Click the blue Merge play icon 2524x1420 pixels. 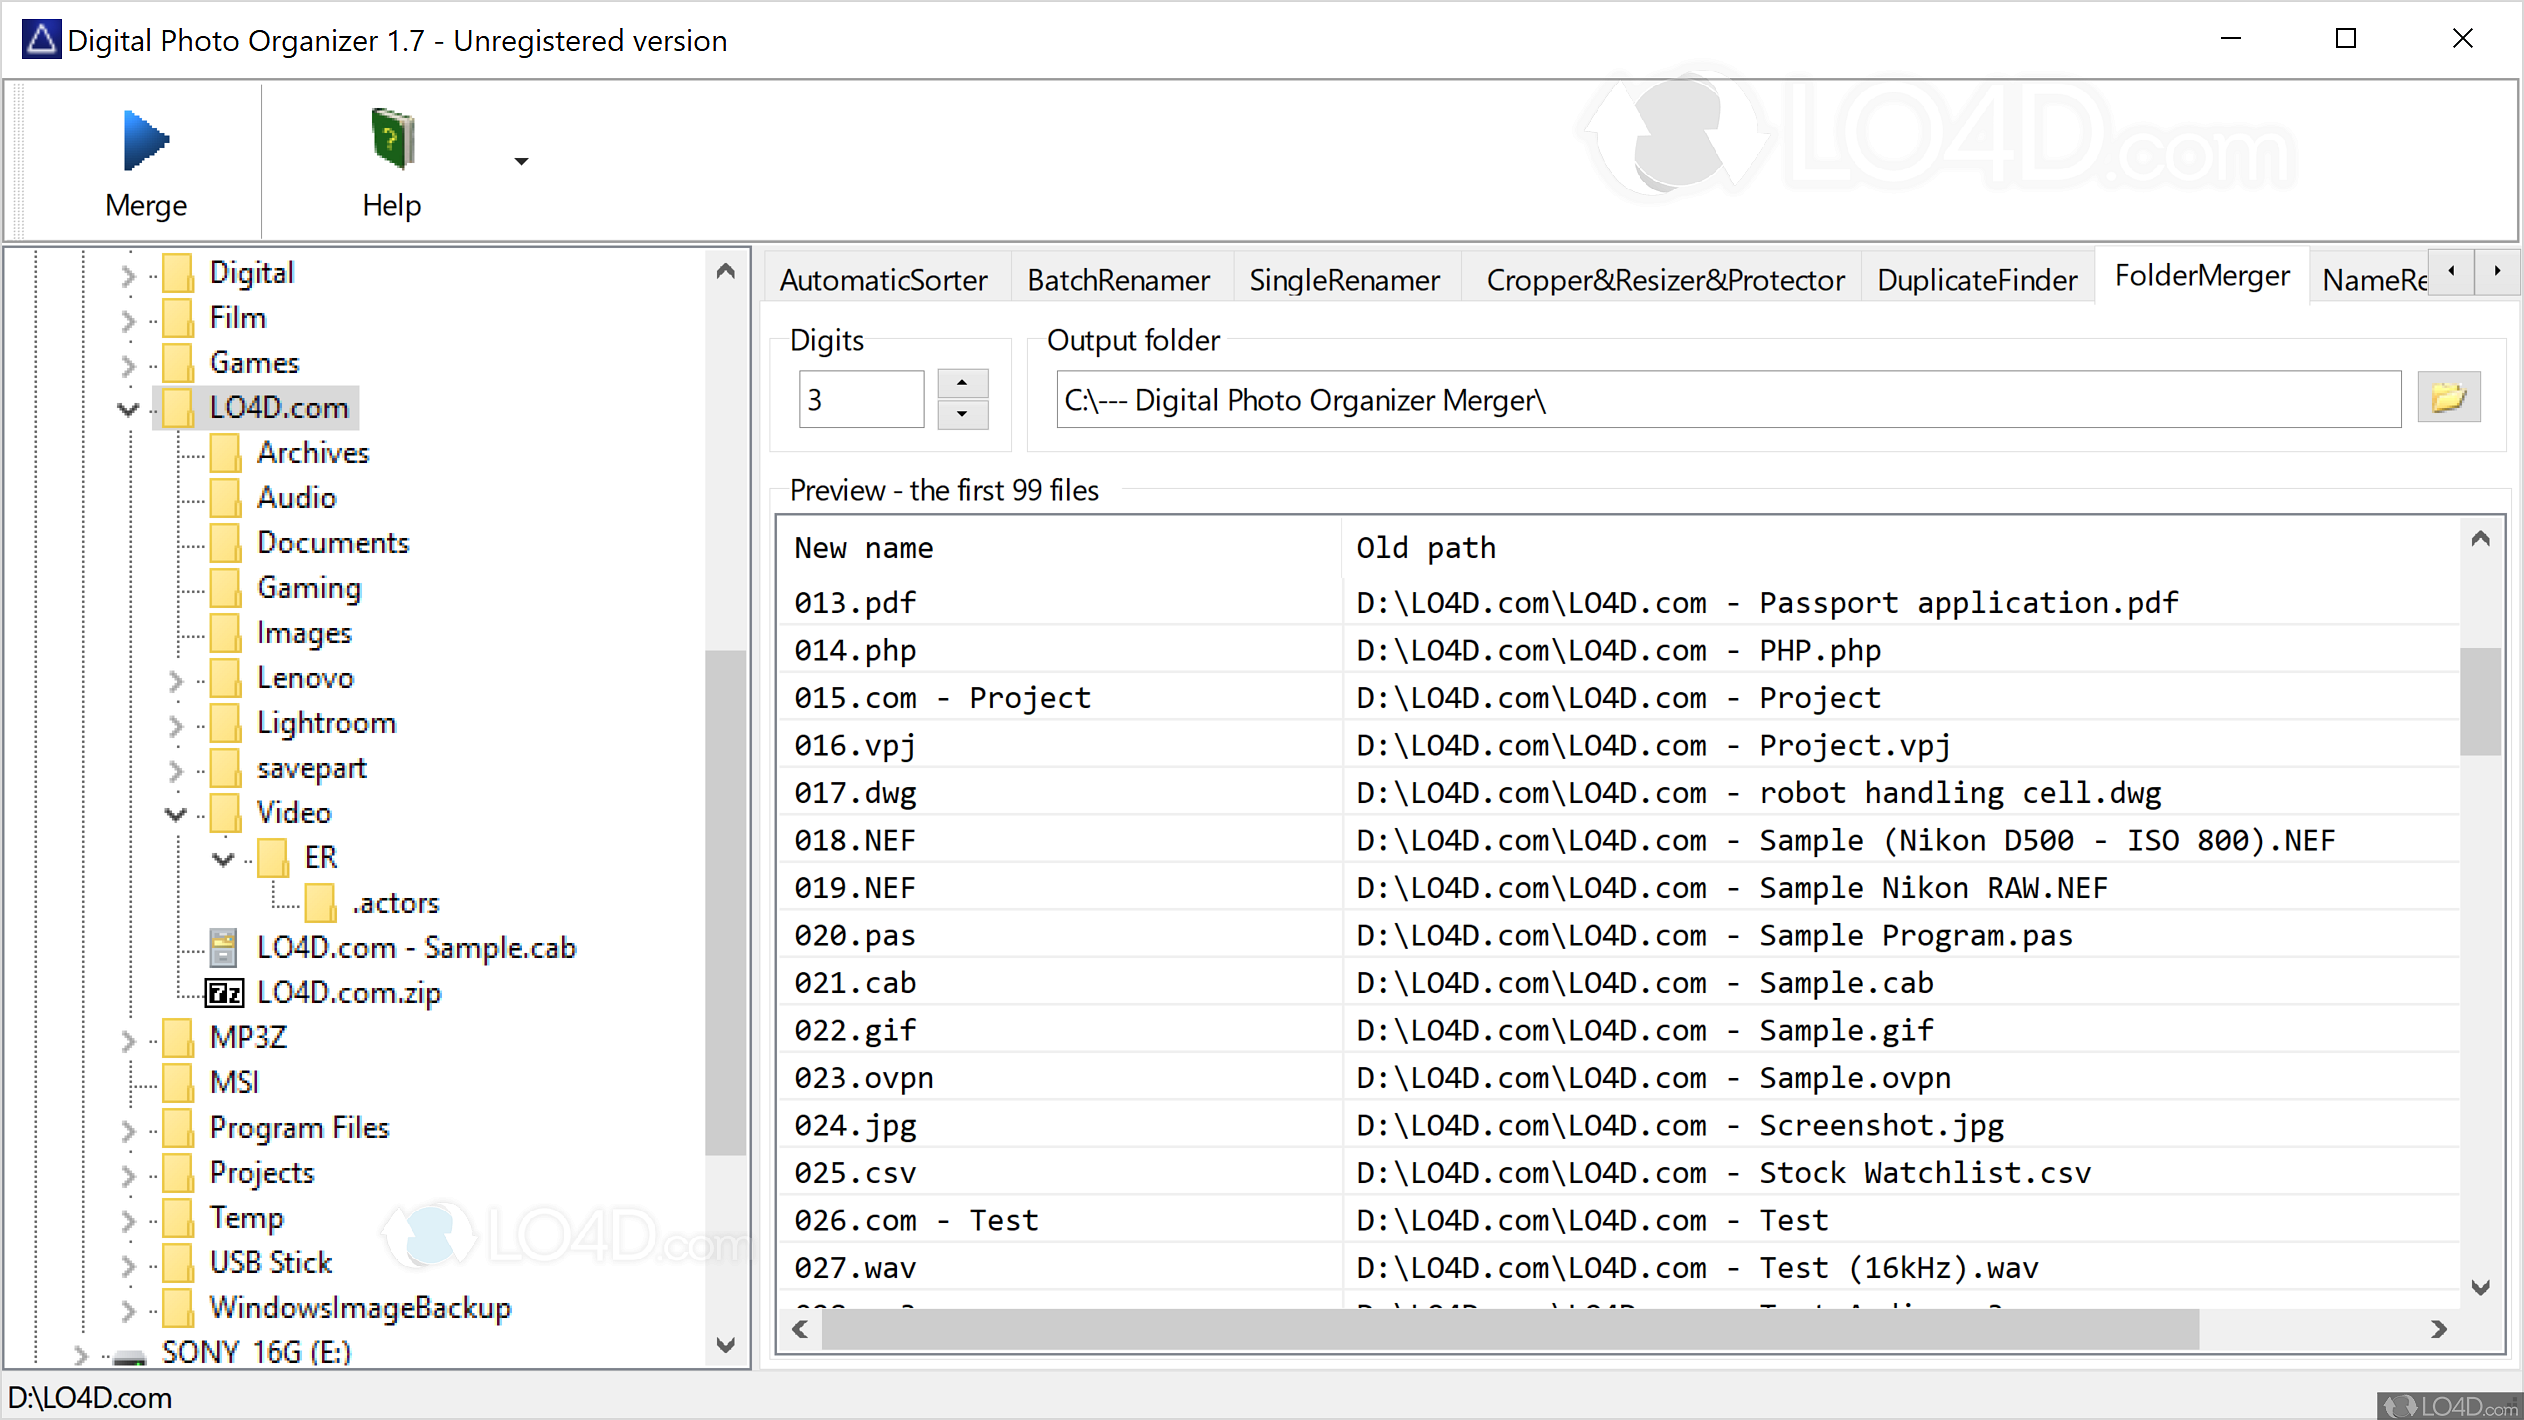146,141
